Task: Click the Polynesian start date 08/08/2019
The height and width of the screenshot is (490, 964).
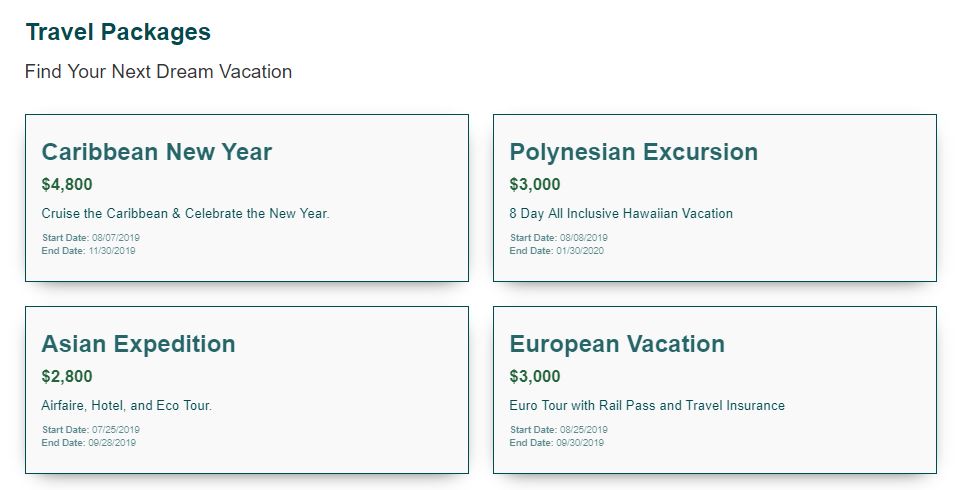Action: point(584,238)
